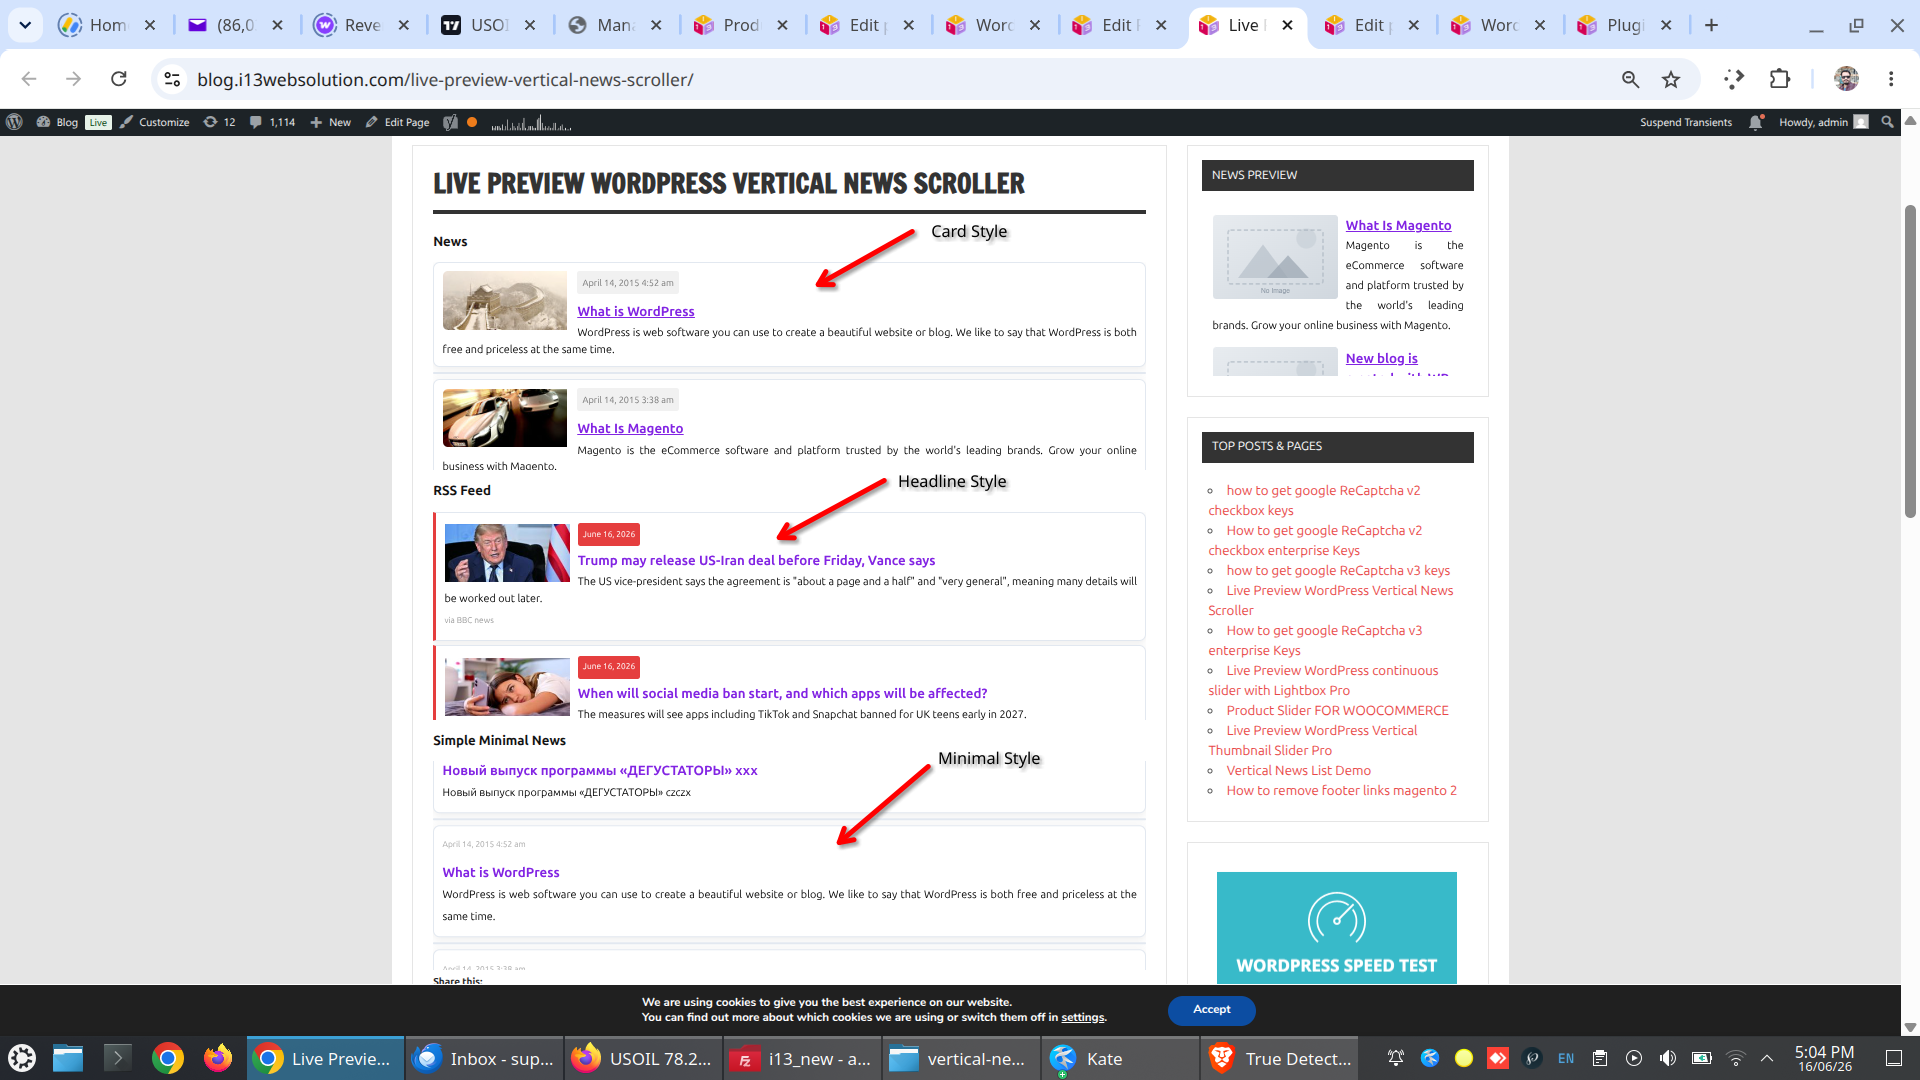The image size is (1920, 1080).
Task: Switch to the Plugins browser tab
Action: coord(1624,25)
